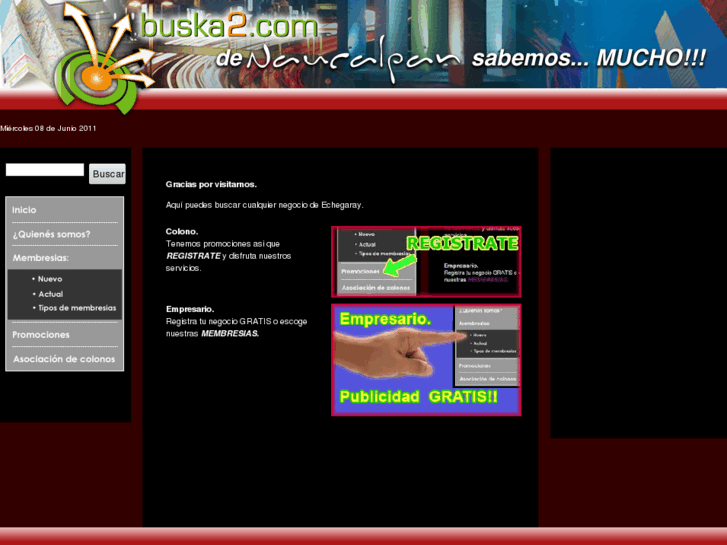Click the REGISTRATE text in Colono paragraph
This screenshot has height=545, width=727.
coord(193,256)
